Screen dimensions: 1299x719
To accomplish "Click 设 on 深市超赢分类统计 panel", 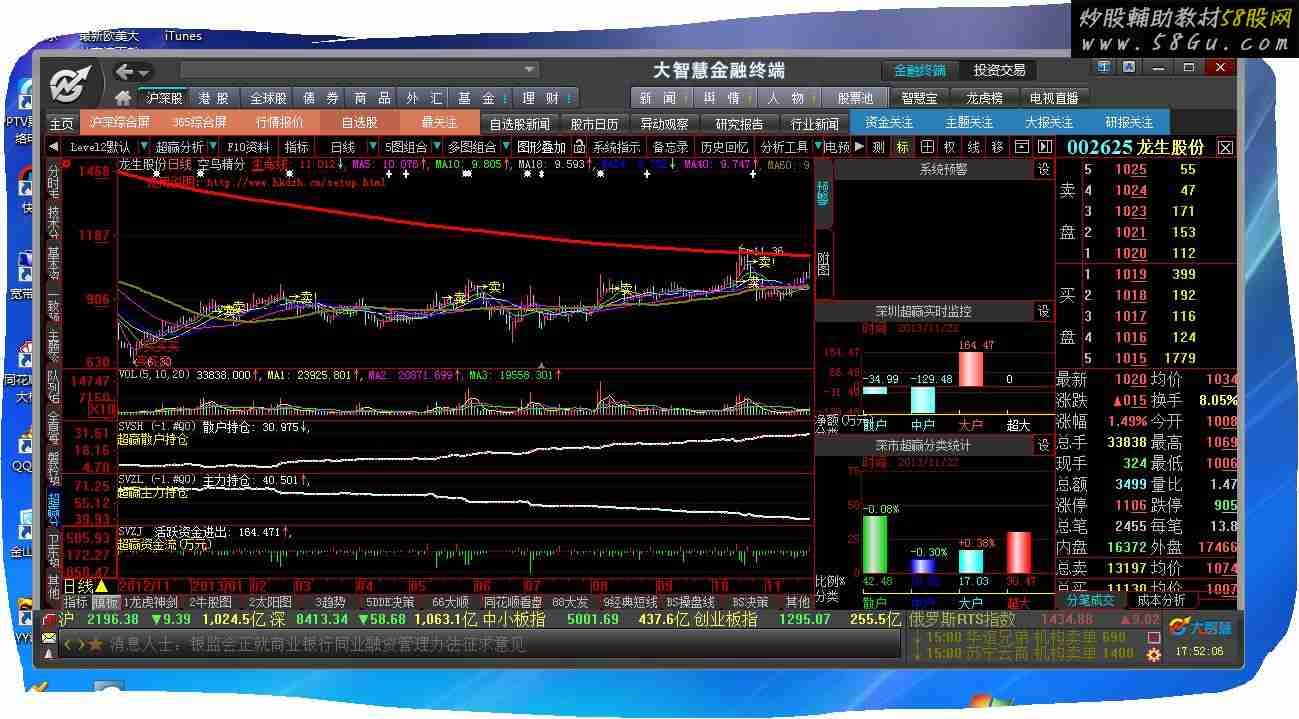I will (x=1044, y=445).
